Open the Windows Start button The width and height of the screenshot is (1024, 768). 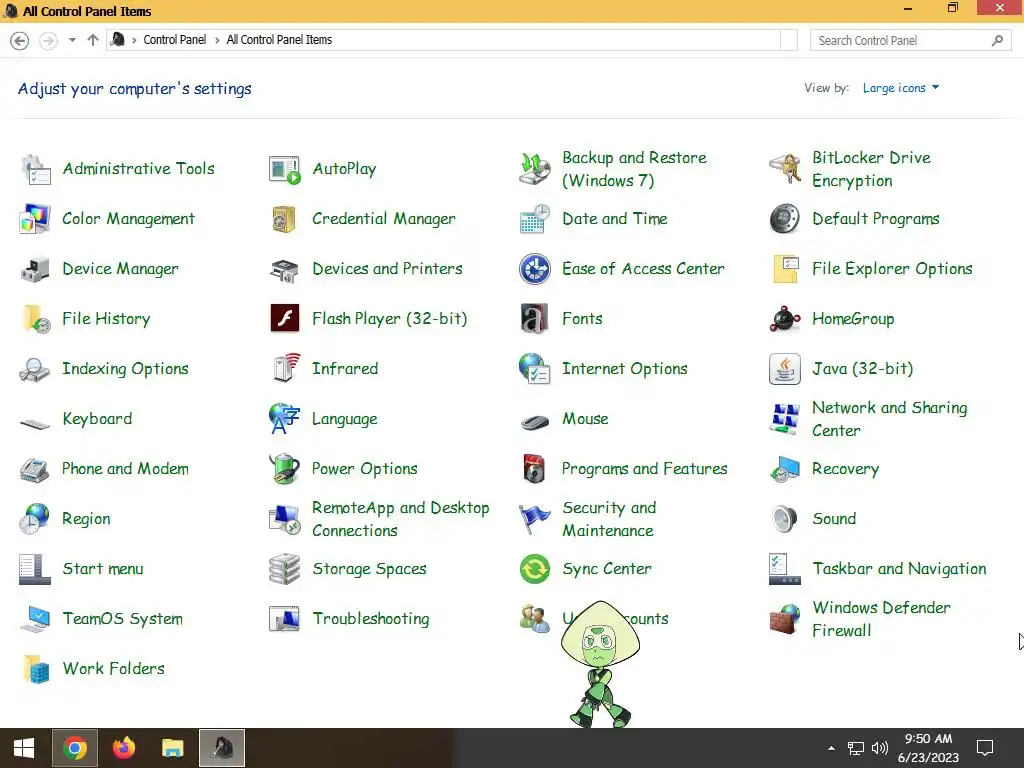point(24,748)
